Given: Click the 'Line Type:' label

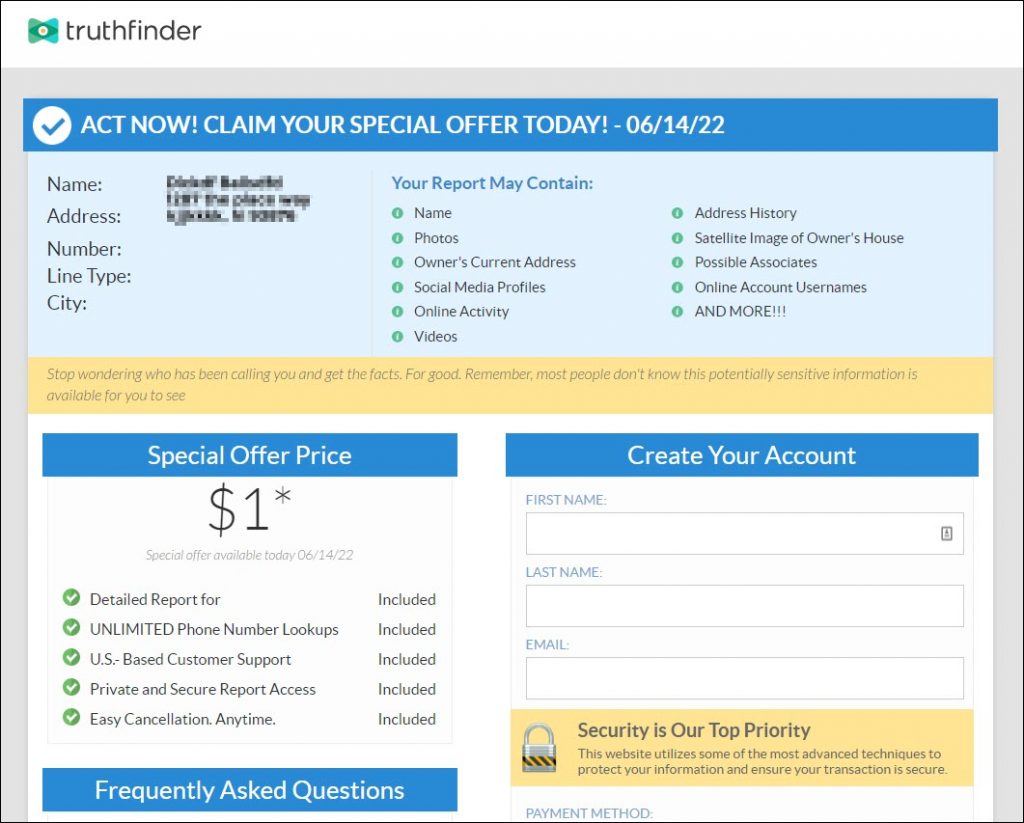Looking at the screenshot, I should 89,276.
